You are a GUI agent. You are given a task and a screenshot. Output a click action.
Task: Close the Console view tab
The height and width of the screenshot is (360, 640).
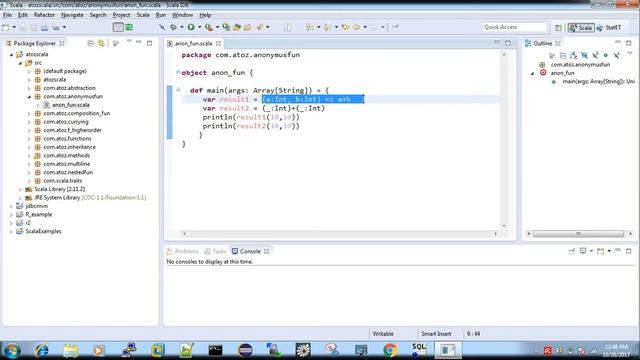coord(267,251)
